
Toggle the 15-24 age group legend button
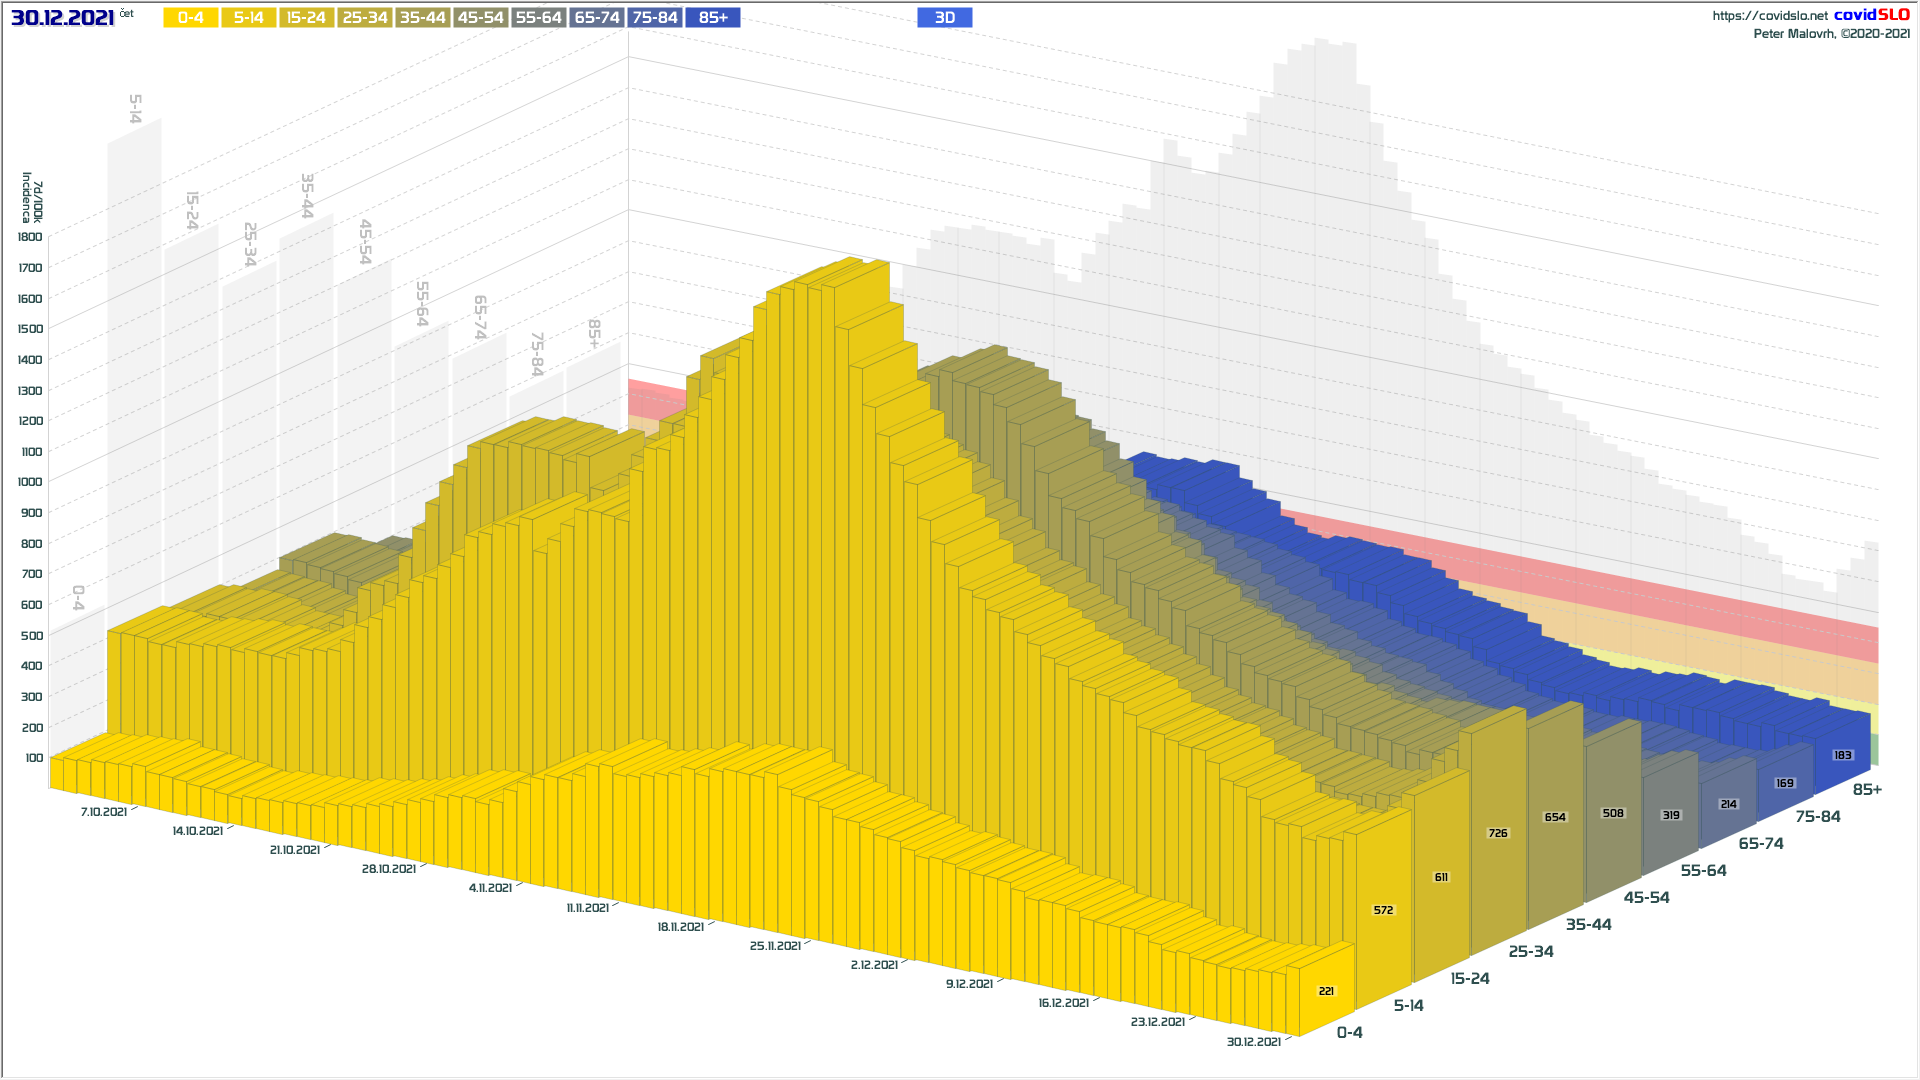click(x=306, y=18)
